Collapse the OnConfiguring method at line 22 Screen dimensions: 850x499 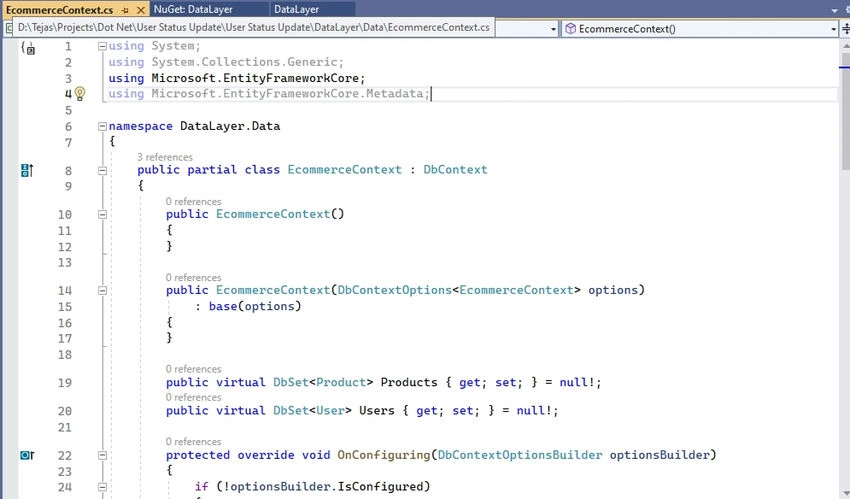(x=102, y=455)
